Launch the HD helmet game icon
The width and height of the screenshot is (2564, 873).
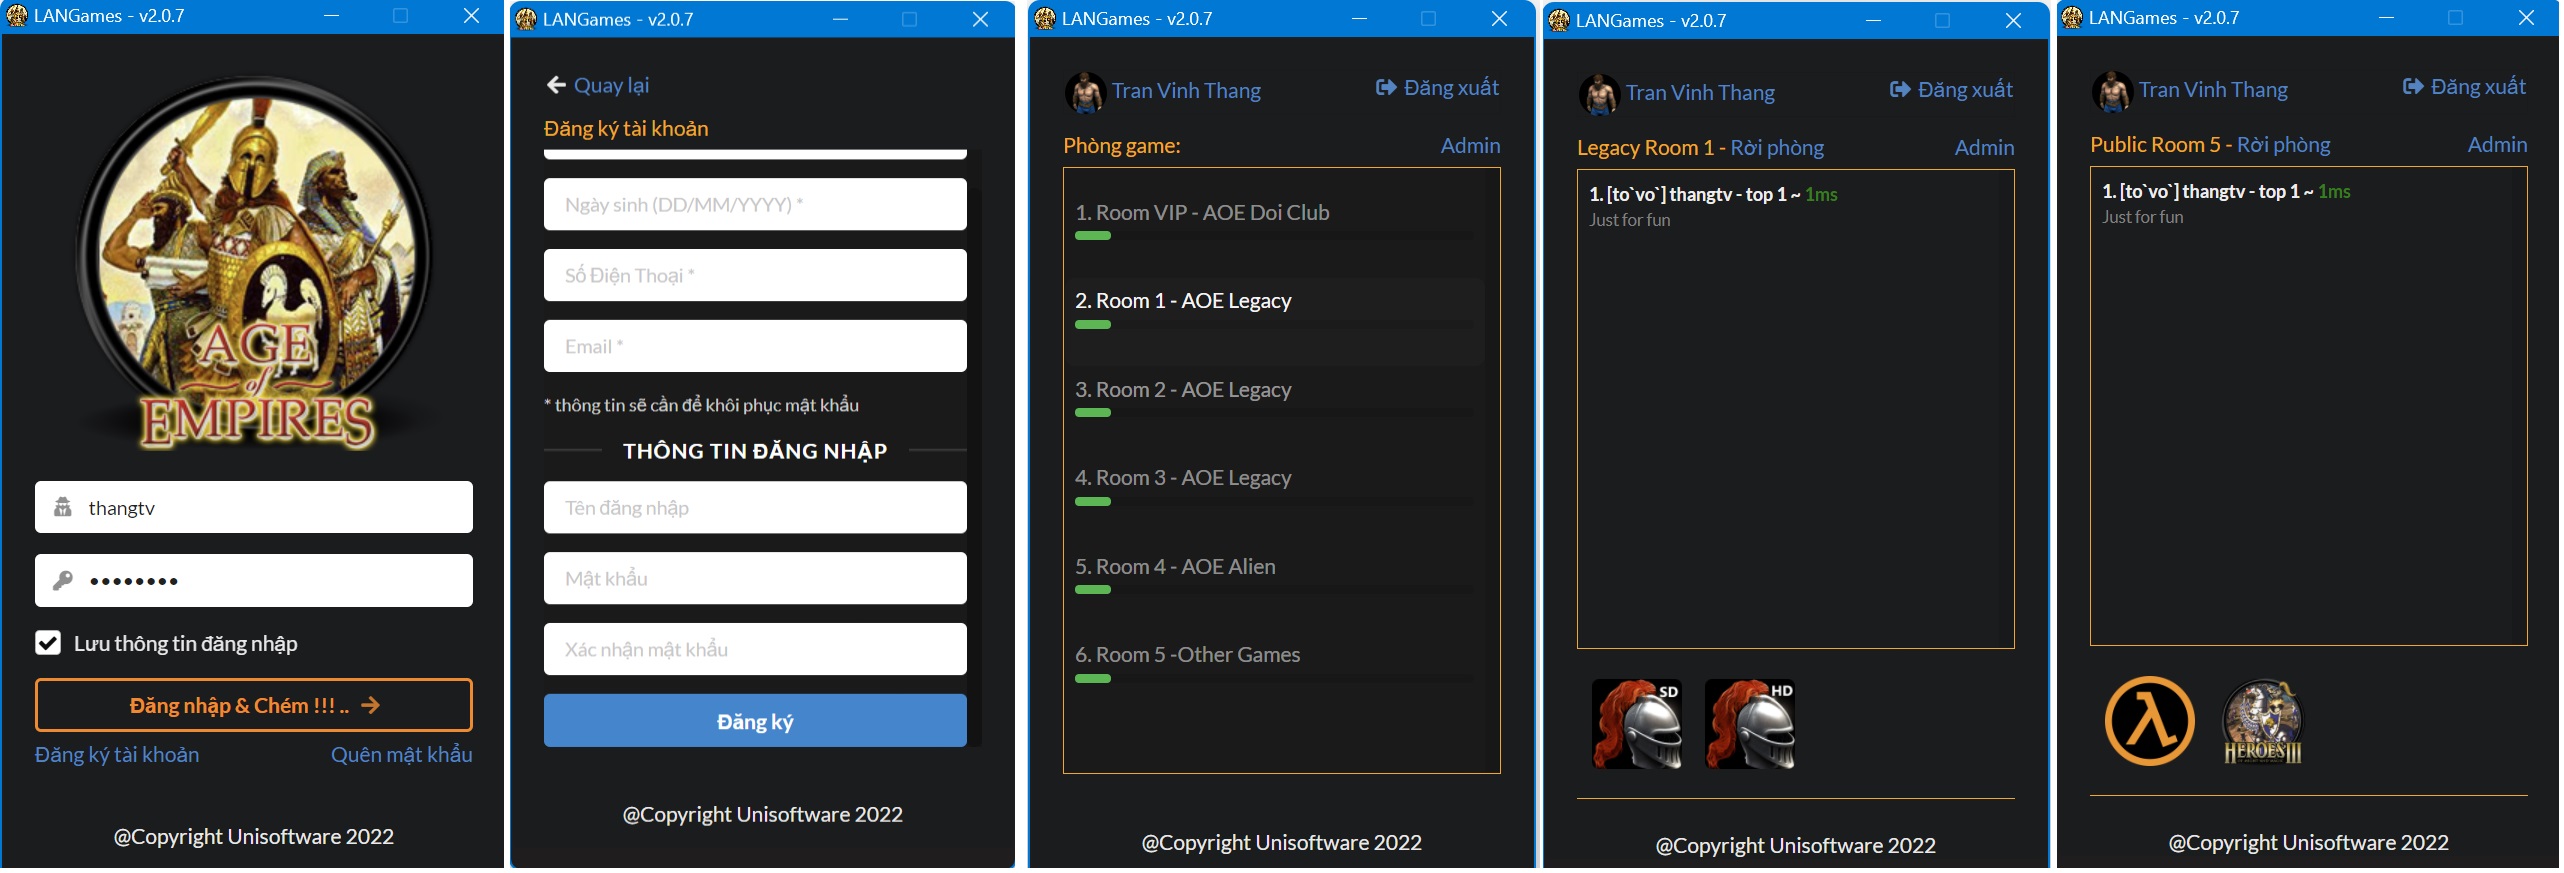click(1749, 724)
